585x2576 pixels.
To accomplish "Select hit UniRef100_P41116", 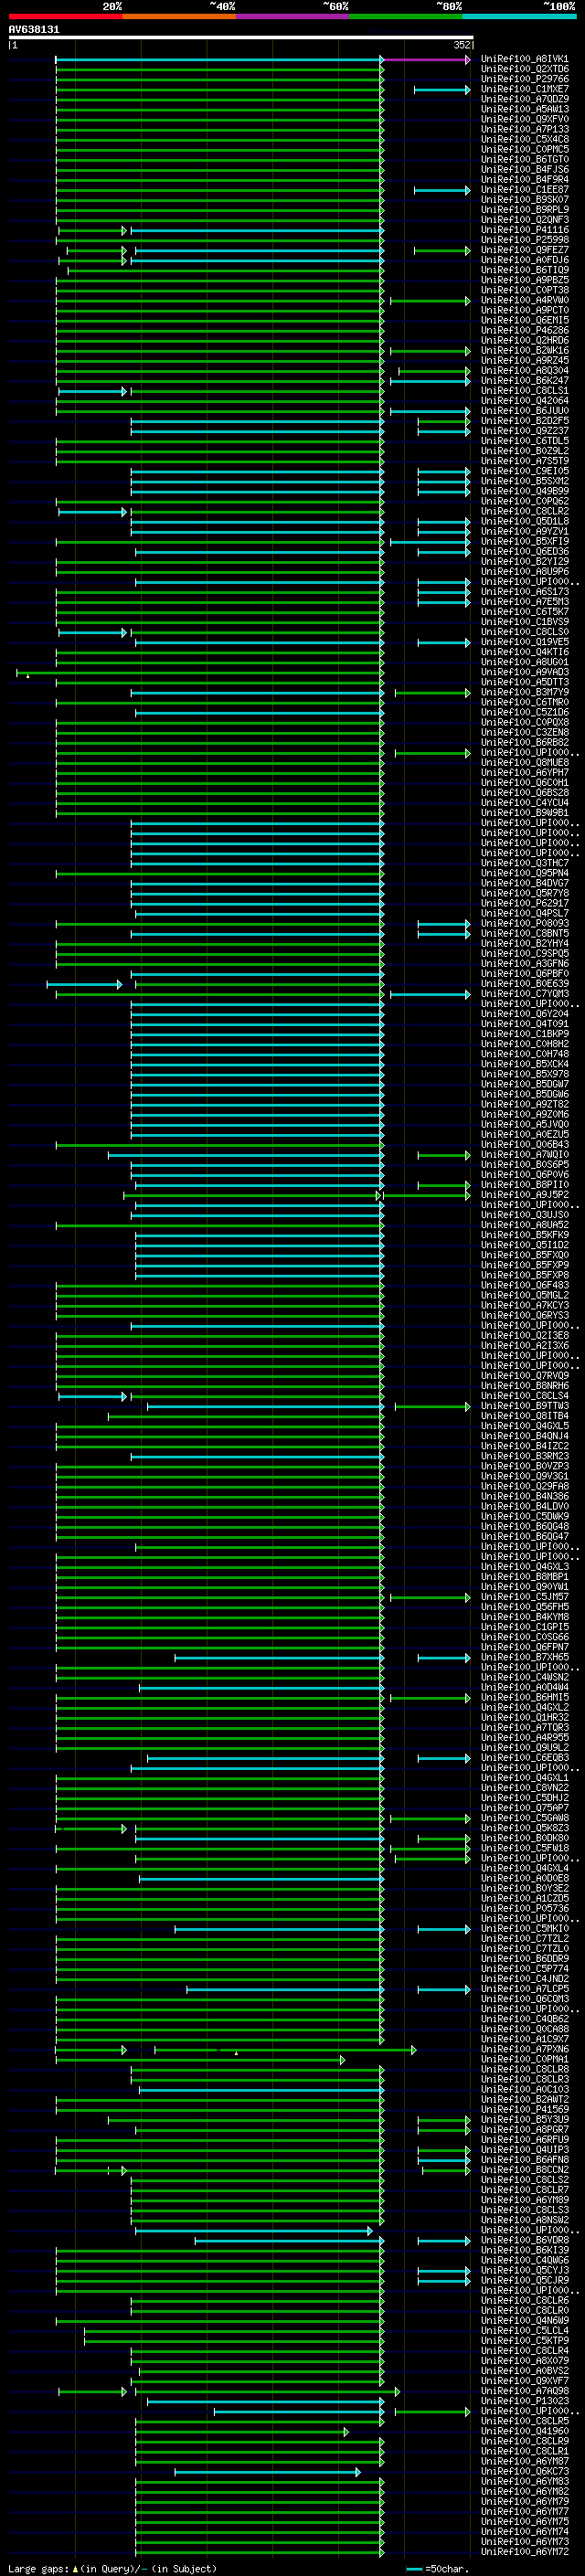I will tap(525, 231).
